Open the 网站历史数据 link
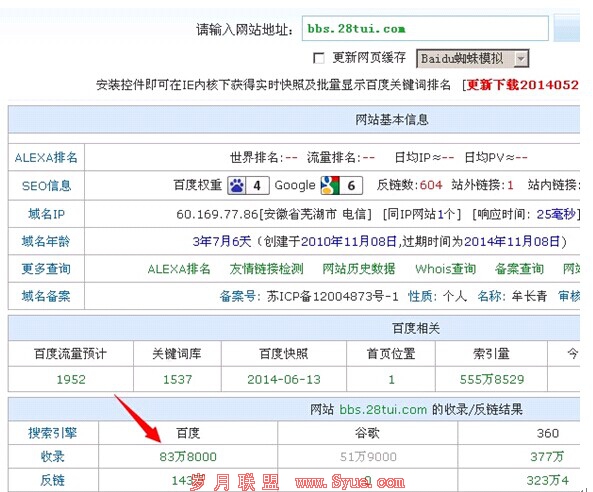 [359, 269]
